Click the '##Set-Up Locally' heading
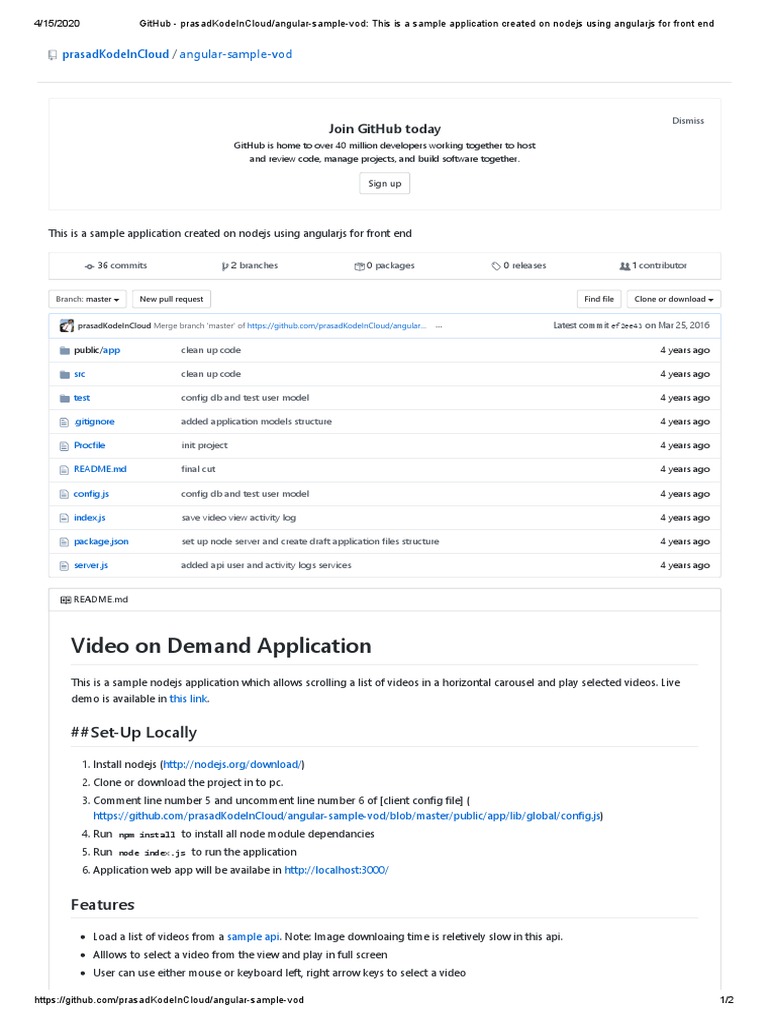The height and width of the screenshot is (1024, 768). [134, 733]
